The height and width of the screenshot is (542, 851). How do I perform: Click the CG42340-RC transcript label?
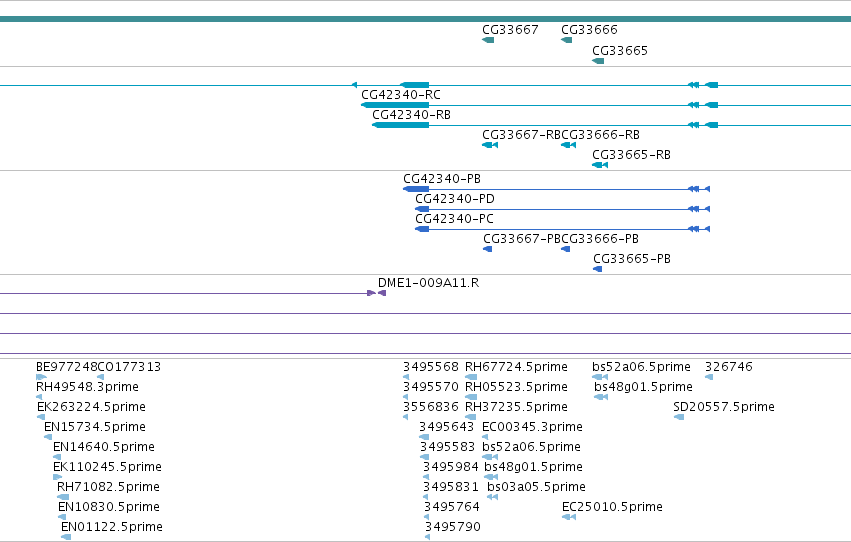coord(401,94)
